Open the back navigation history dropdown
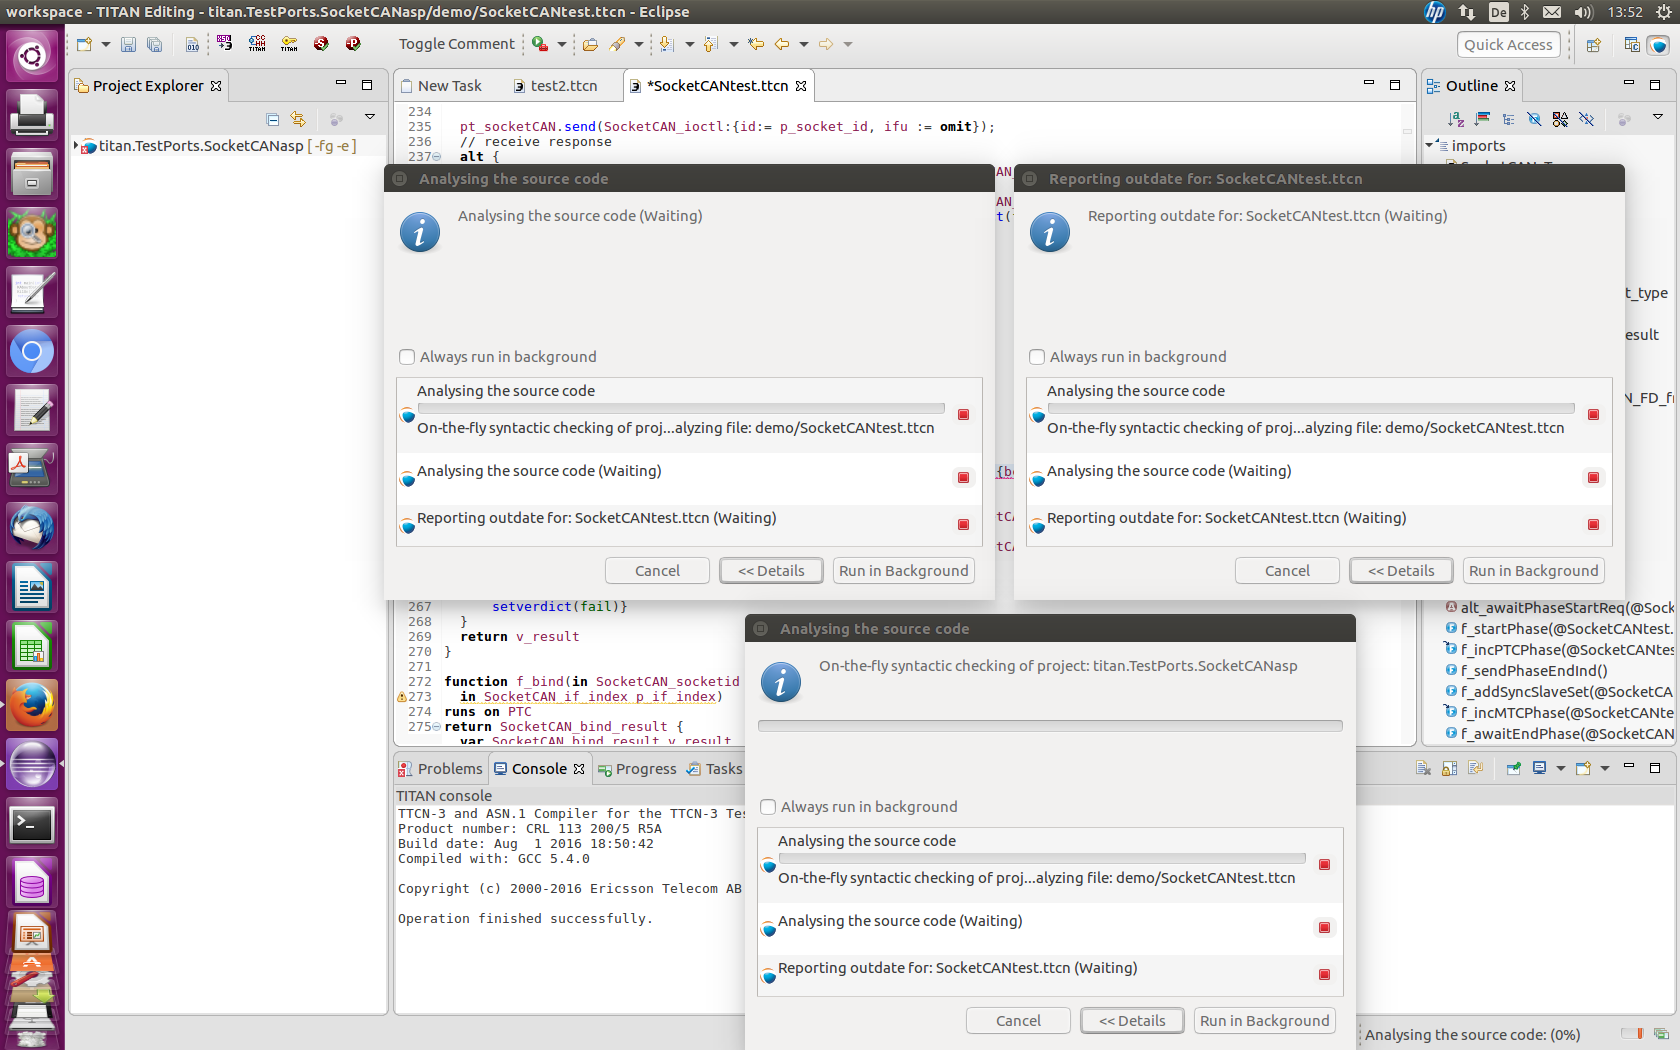 point(803,44)
